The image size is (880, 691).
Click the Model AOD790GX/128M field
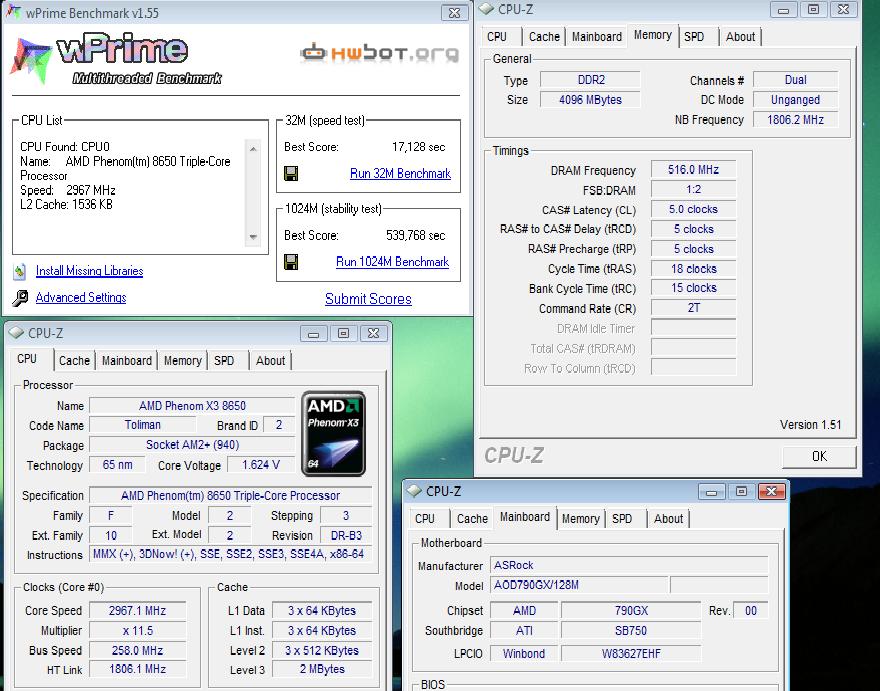click(579, 585)
